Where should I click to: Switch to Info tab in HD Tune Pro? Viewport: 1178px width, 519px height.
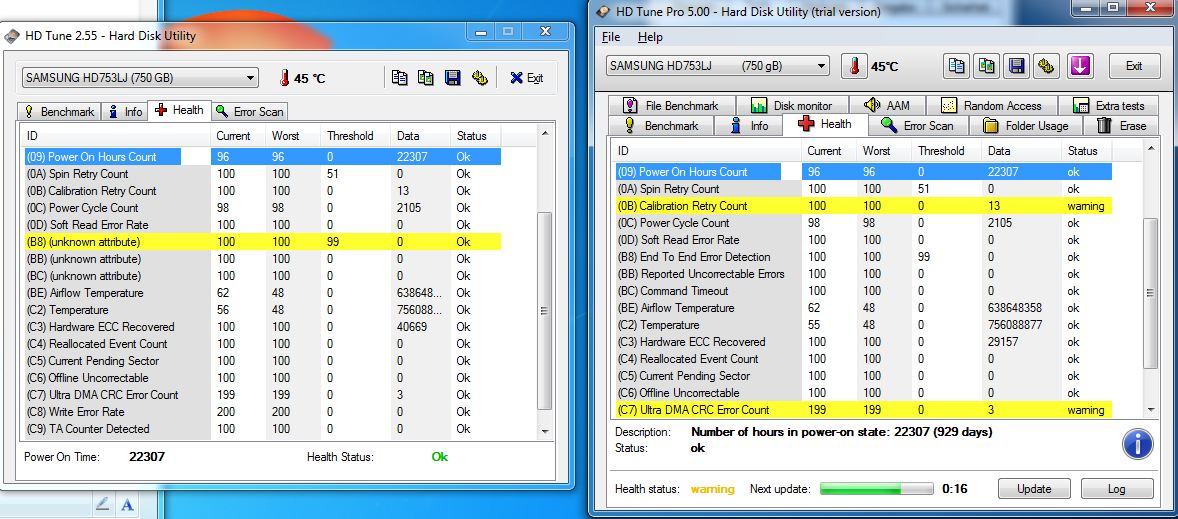(x=750, y=125)
